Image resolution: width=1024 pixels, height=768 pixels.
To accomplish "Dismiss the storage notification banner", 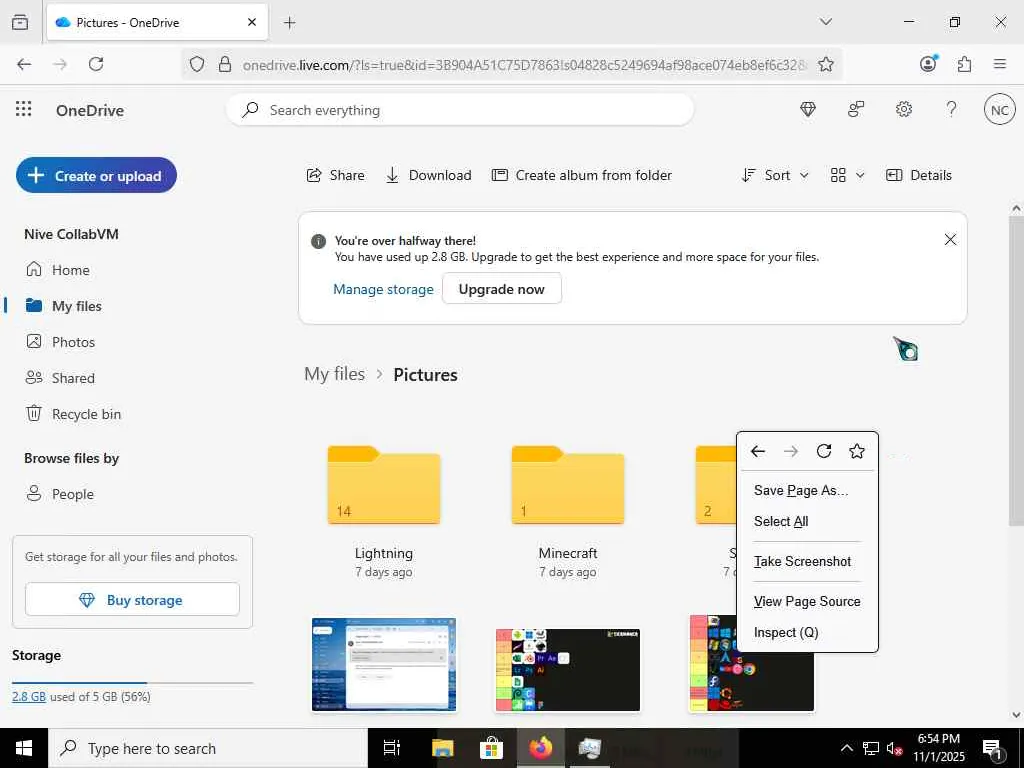I will pyautogui.click(x=950, y=240).
